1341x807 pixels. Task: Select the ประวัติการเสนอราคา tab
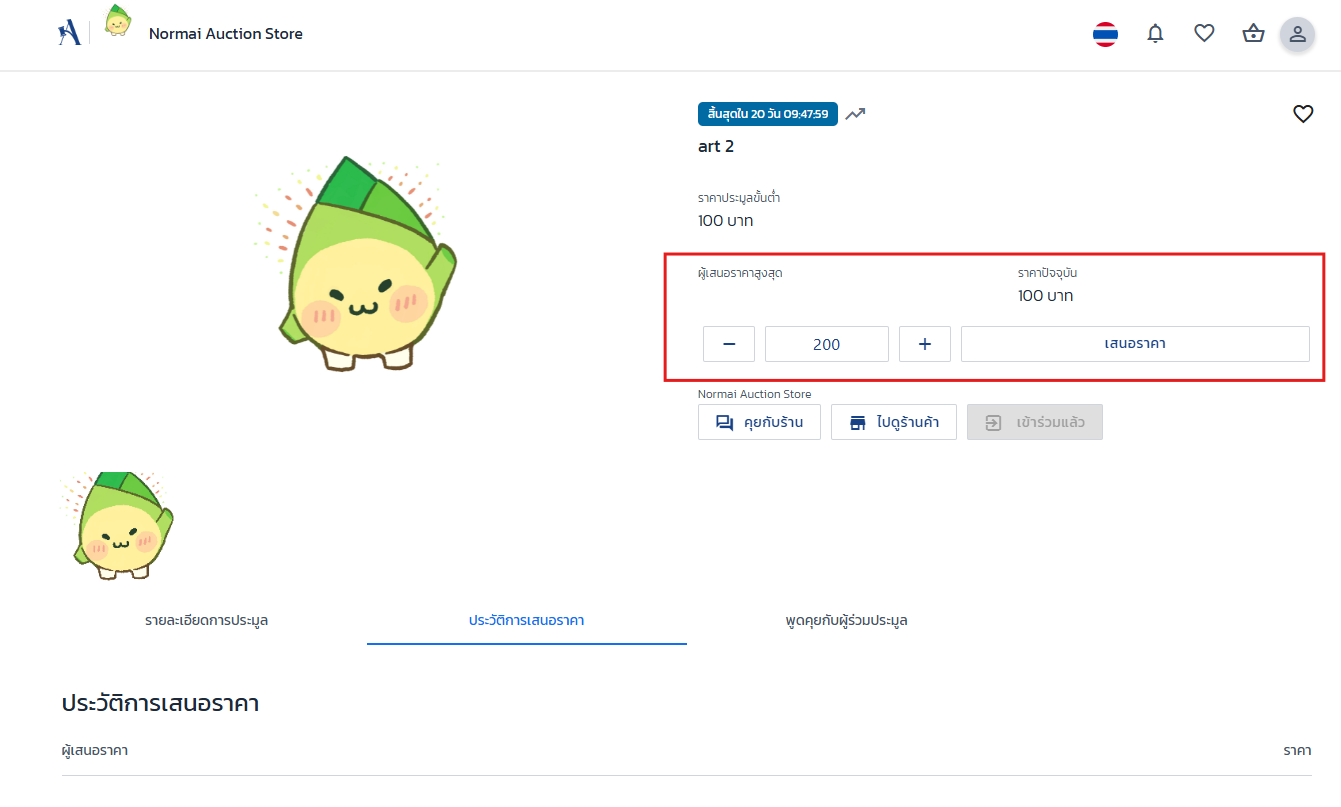point(526,620)
